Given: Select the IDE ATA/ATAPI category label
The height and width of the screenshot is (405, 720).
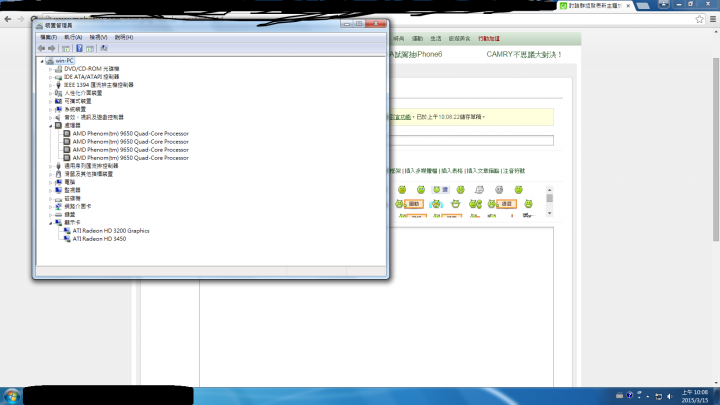Looking at the screenshot, I should click(91, 77).
